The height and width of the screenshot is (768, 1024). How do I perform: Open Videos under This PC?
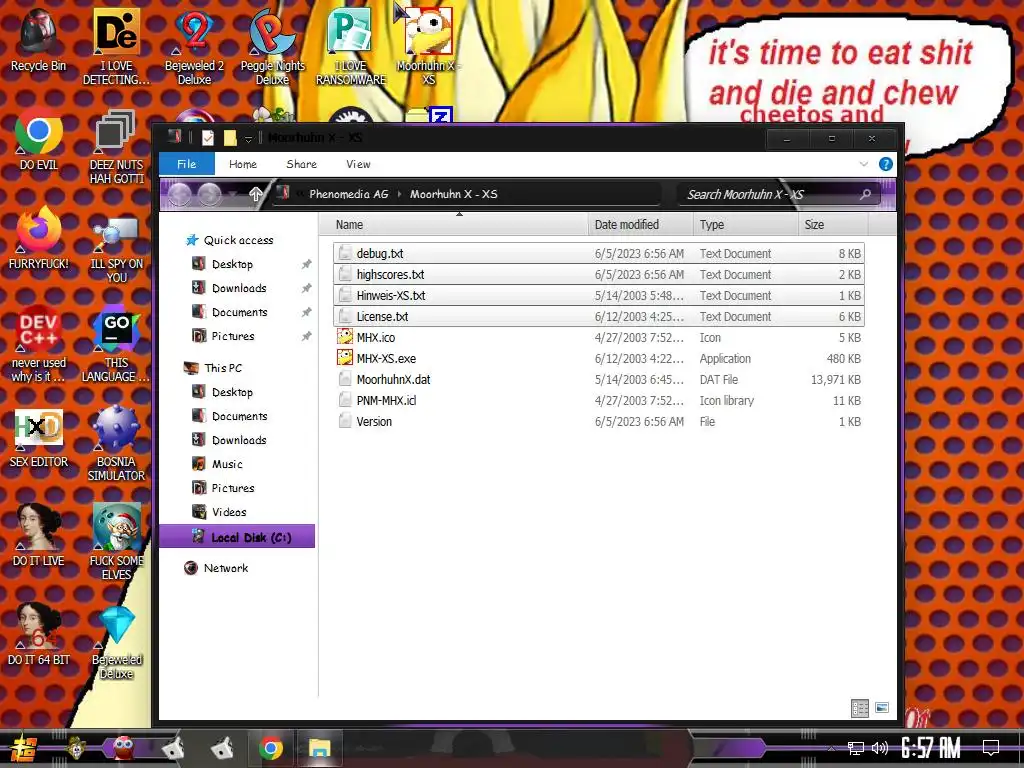pos(229,512)
